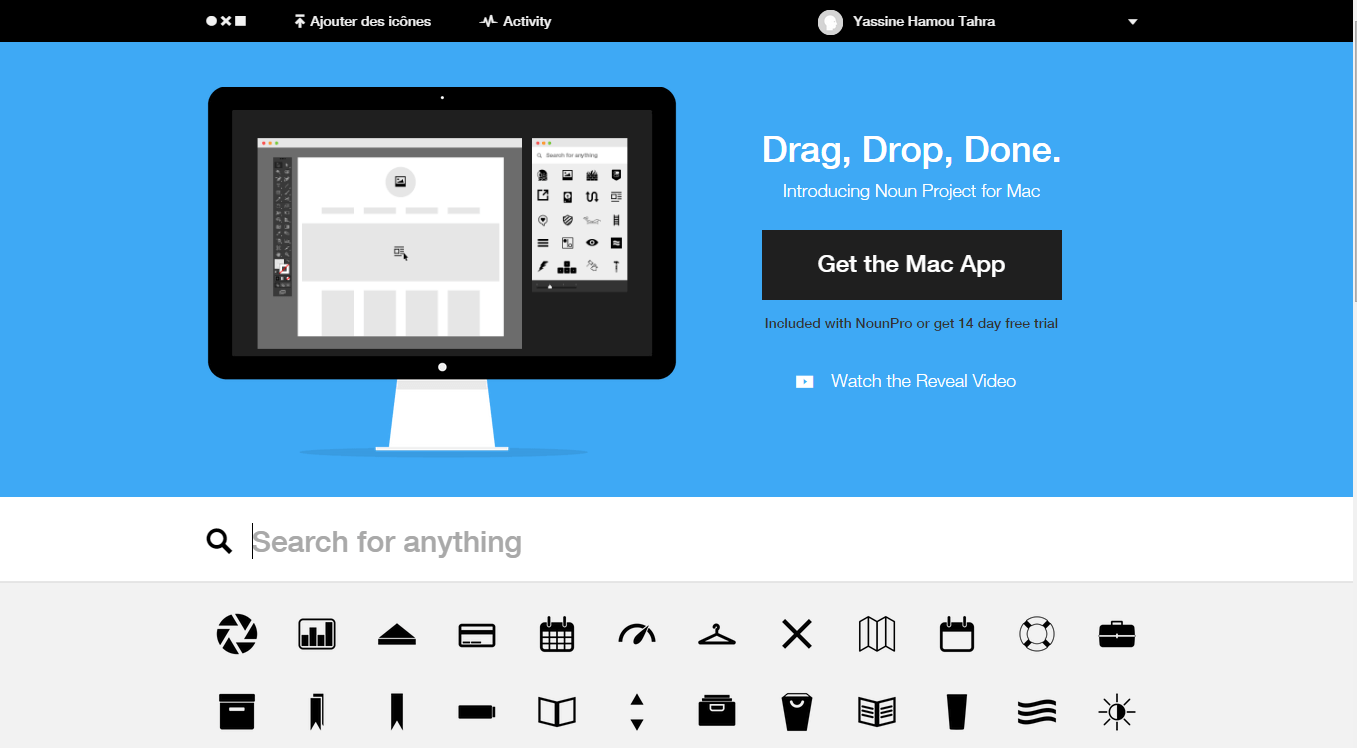The width and height of the screenshot is (1357, 748).
Task: Click the Included with NounPro free trial text
Action: [x=911, y=323]
